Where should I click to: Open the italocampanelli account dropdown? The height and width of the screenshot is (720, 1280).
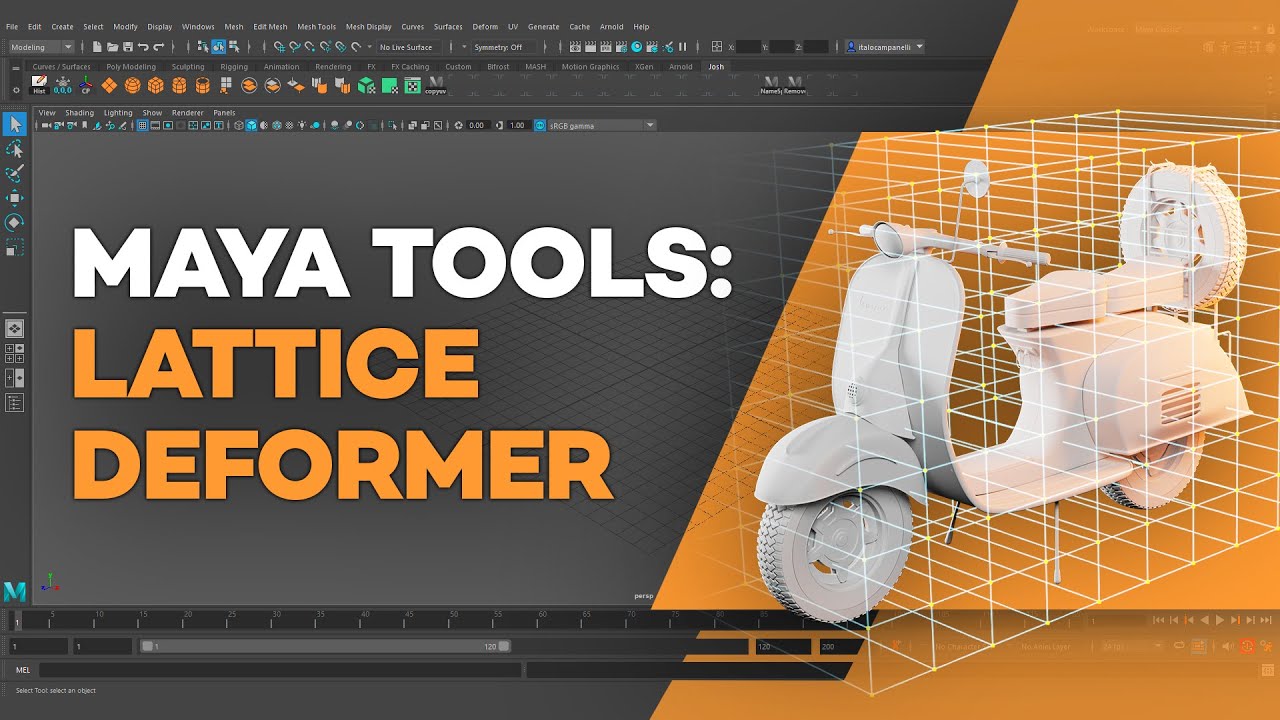coord(884,47)
